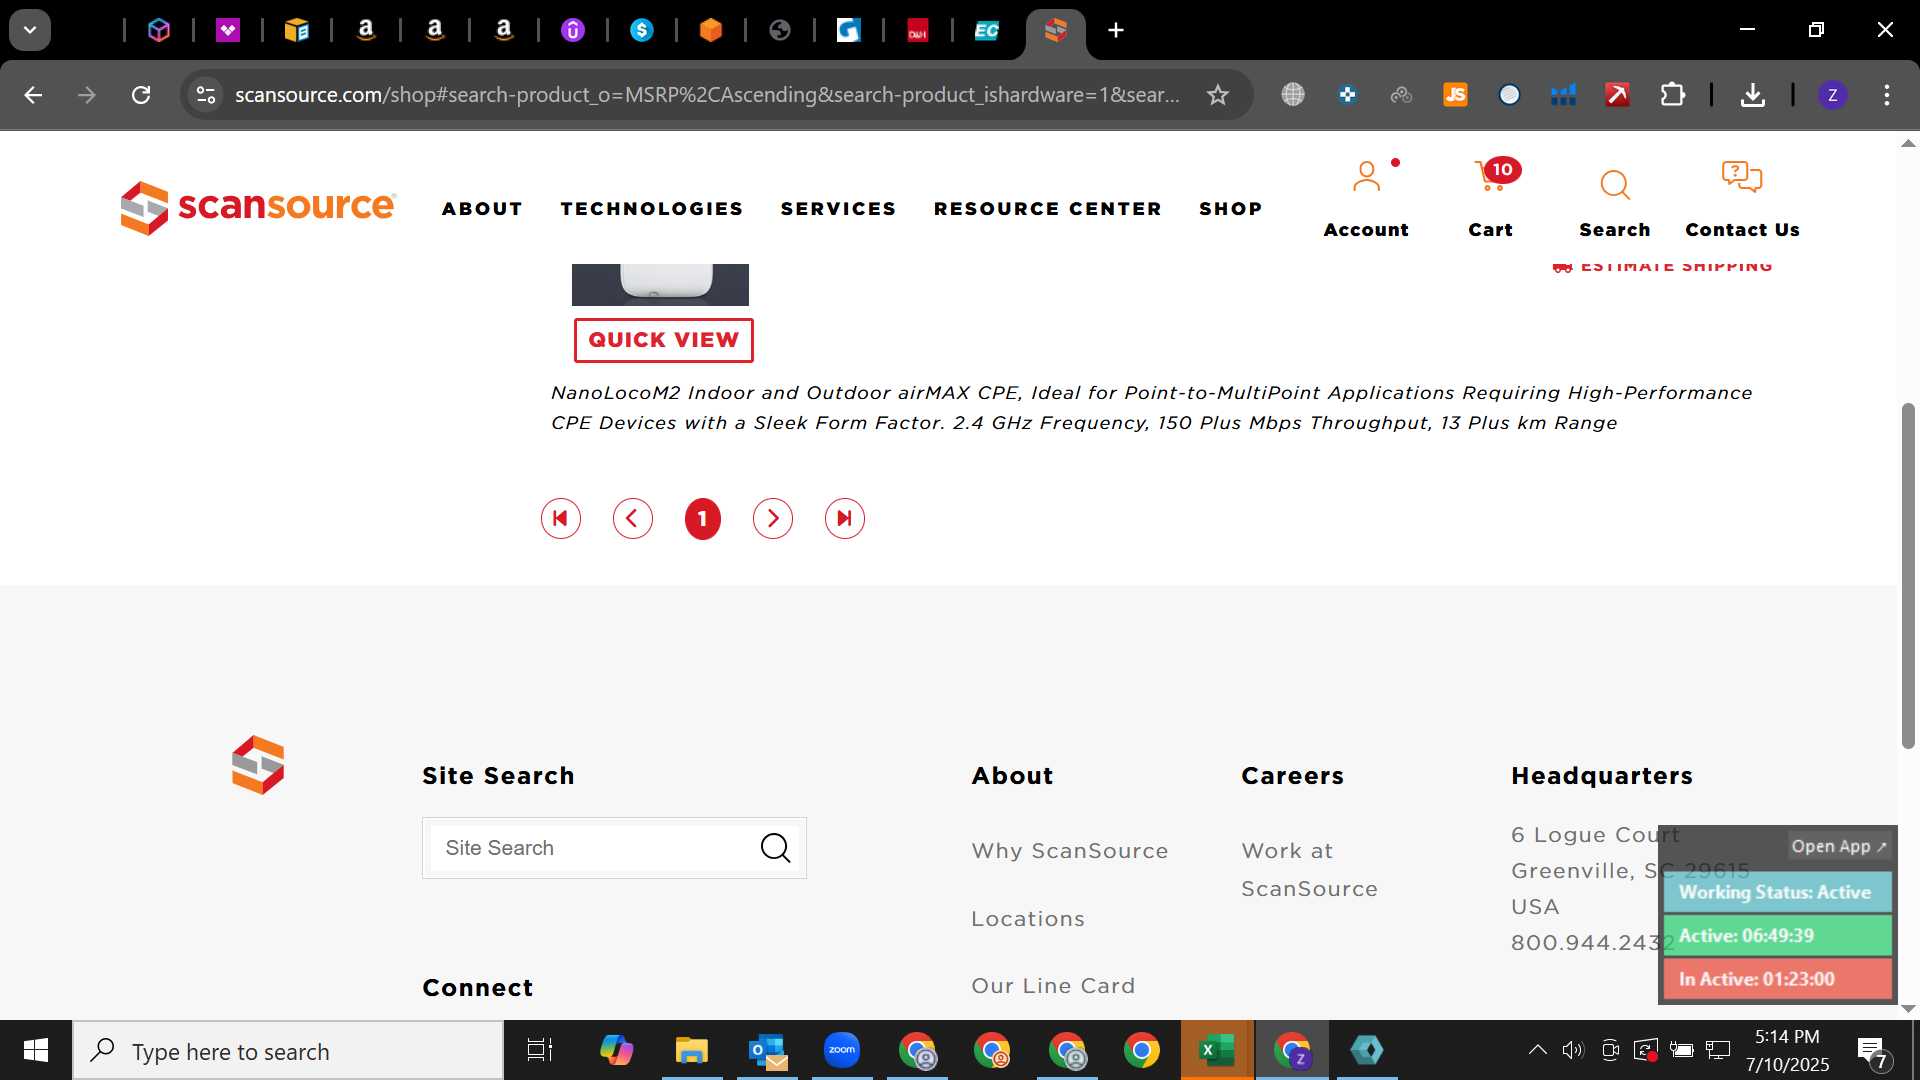The image size is (1920, 1080).
Task: Open the Our Line Card link
Action: coord(1053,986)
